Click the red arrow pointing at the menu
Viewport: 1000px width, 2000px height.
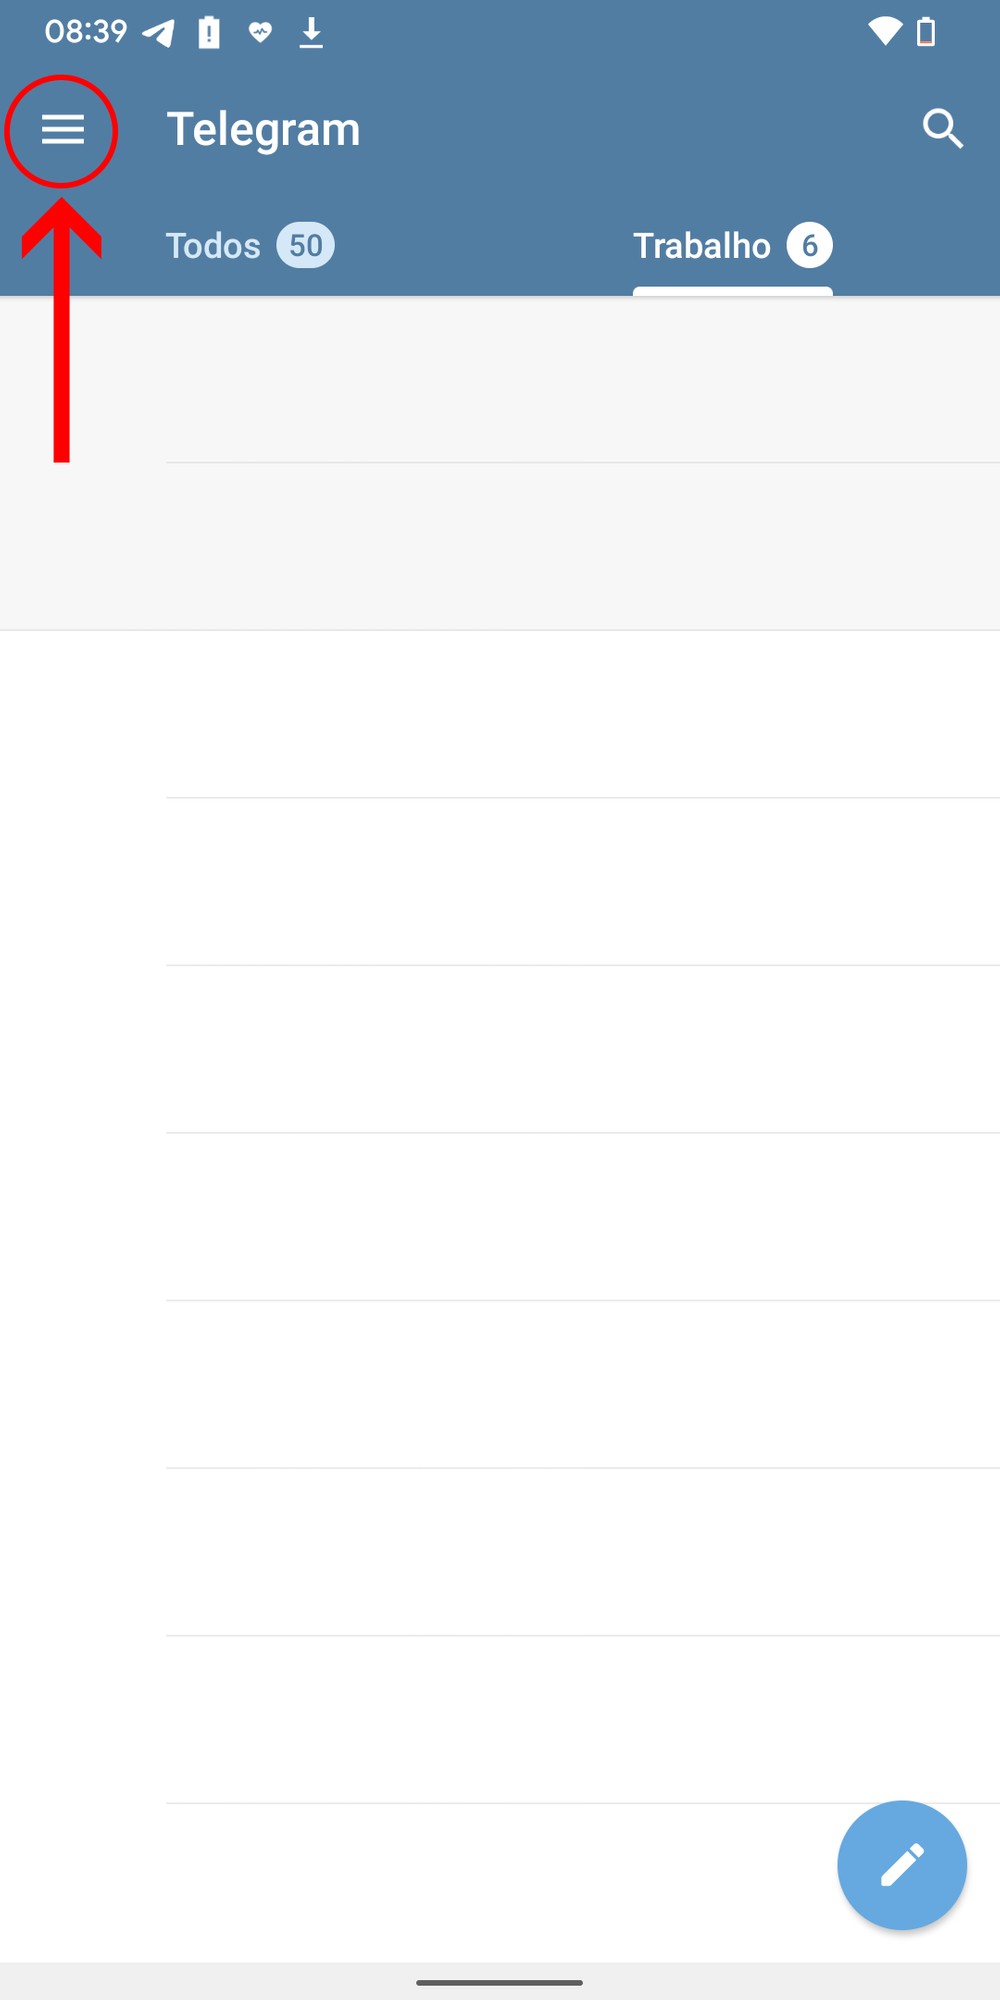[62, 330]
